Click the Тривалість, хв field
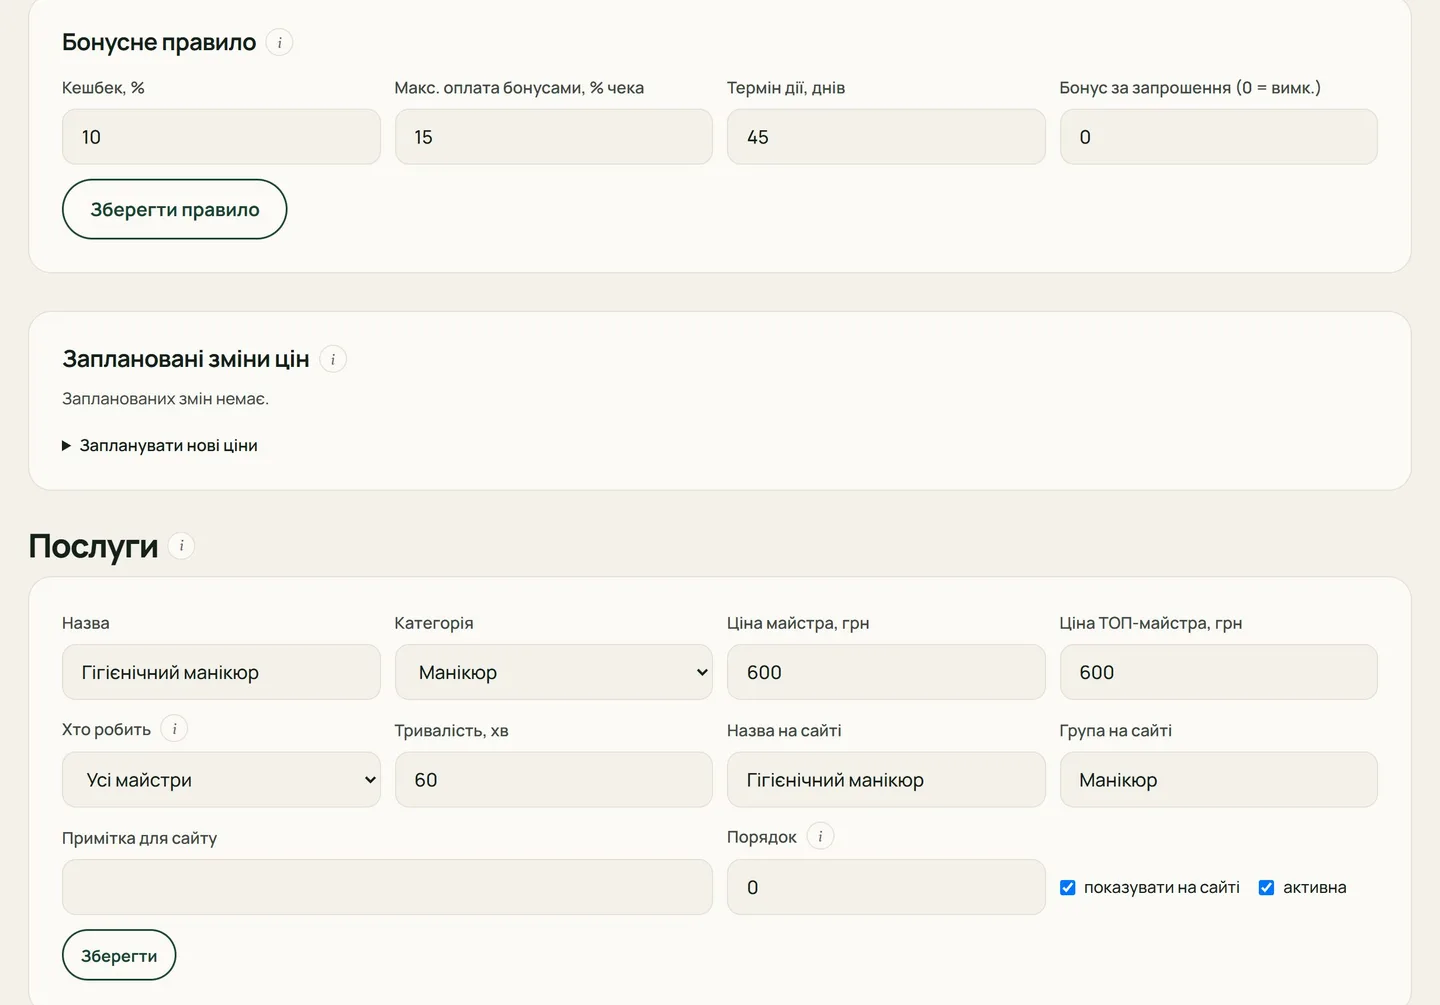Viewport: 1440px width, 1005px height. [553, 780]
